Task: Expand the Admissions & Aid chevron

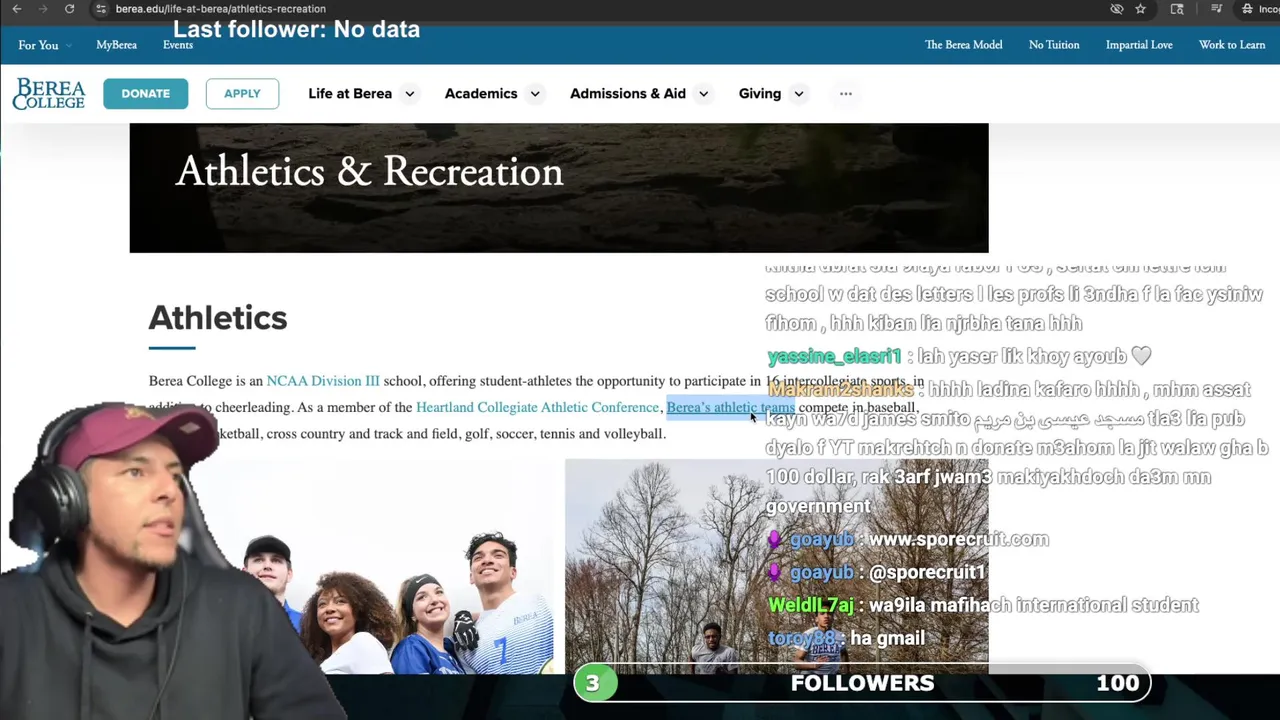Action: tap(703, 94)
